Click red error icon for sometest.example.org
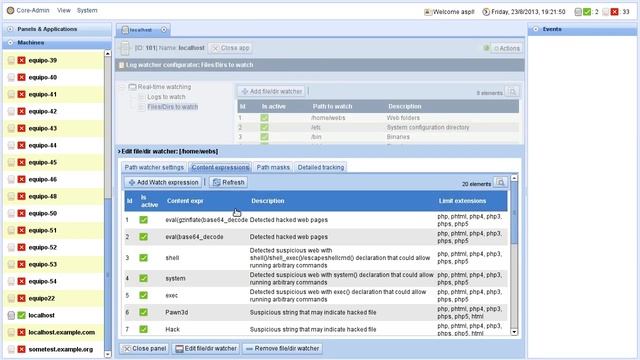 pos(22,349)
